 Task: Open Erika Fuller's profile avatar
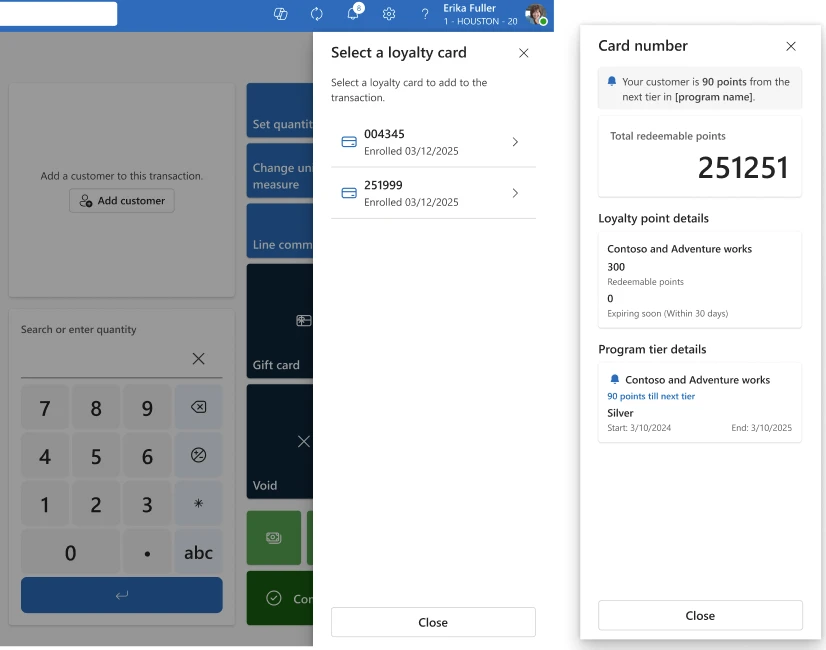[x=534, y=15]
